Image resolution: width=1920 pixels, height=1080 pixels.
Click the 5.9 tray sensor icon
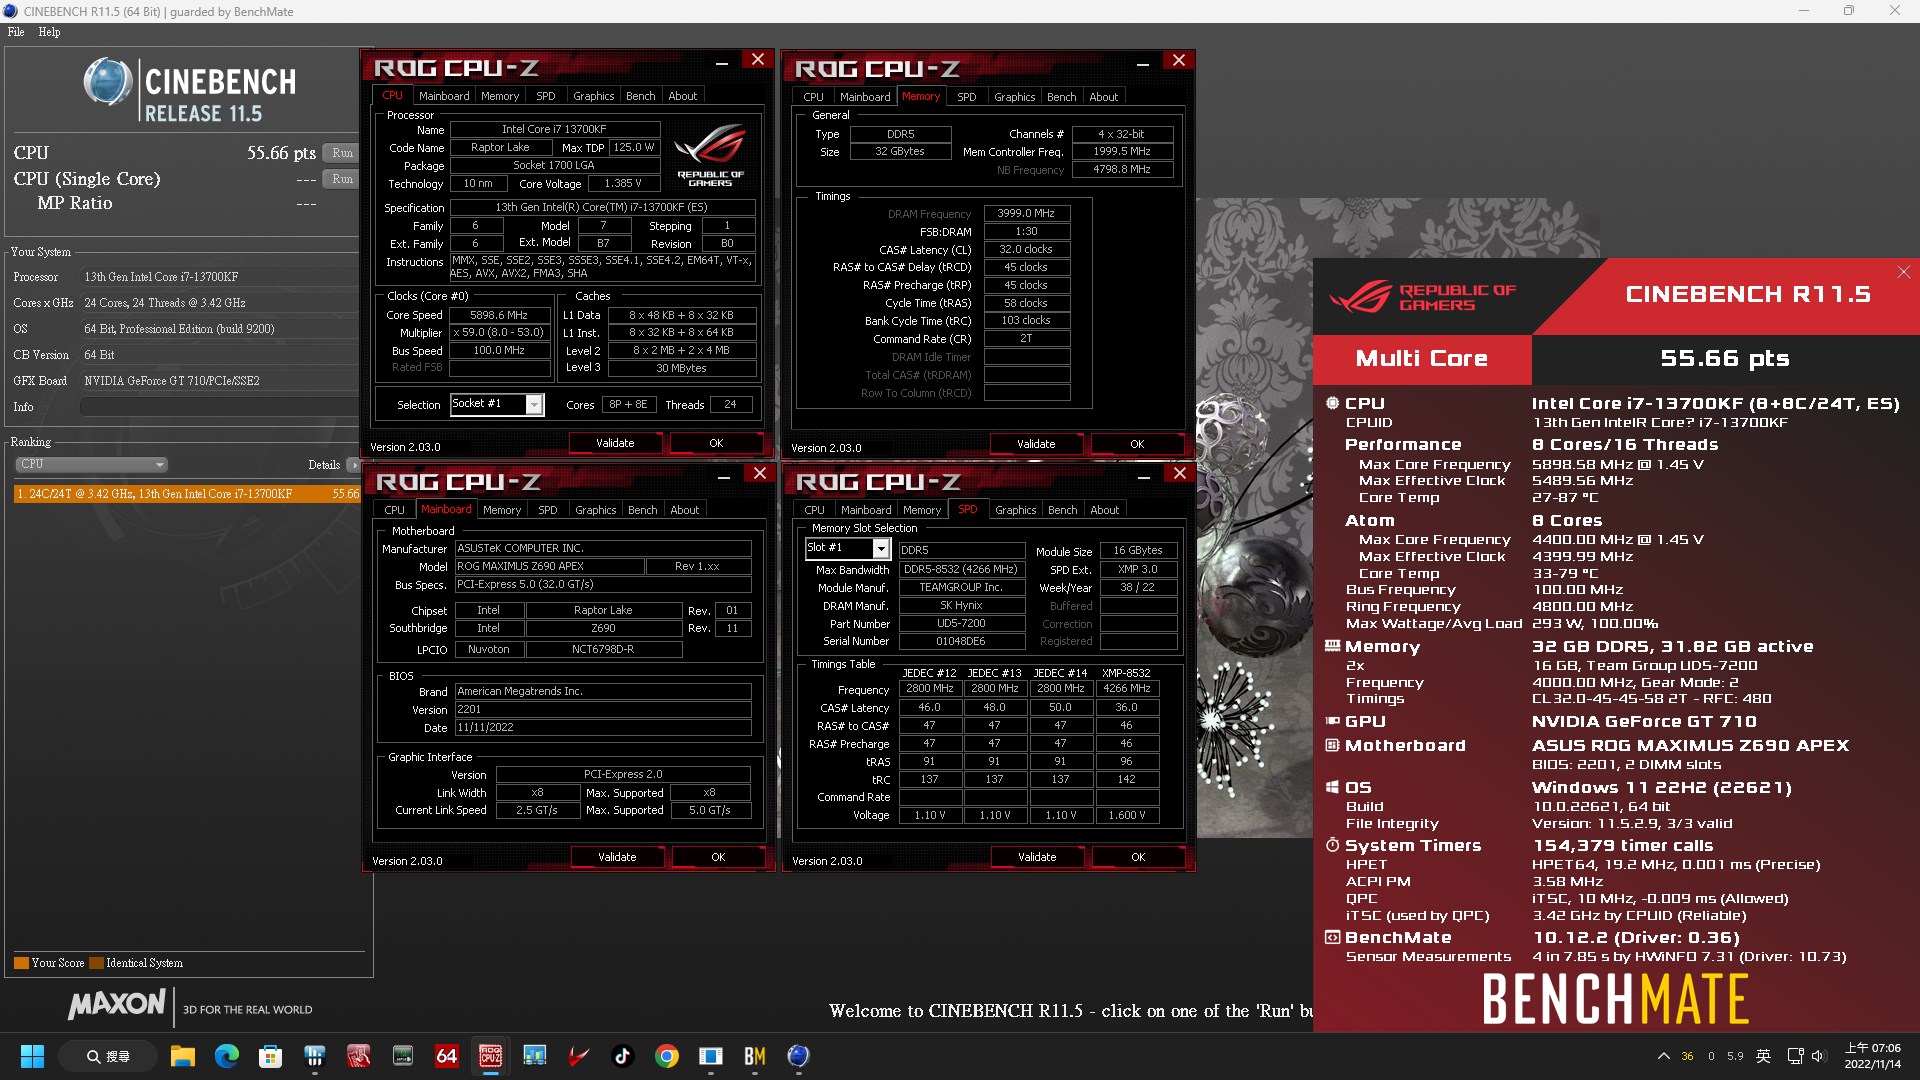tap(1735, 1056)
